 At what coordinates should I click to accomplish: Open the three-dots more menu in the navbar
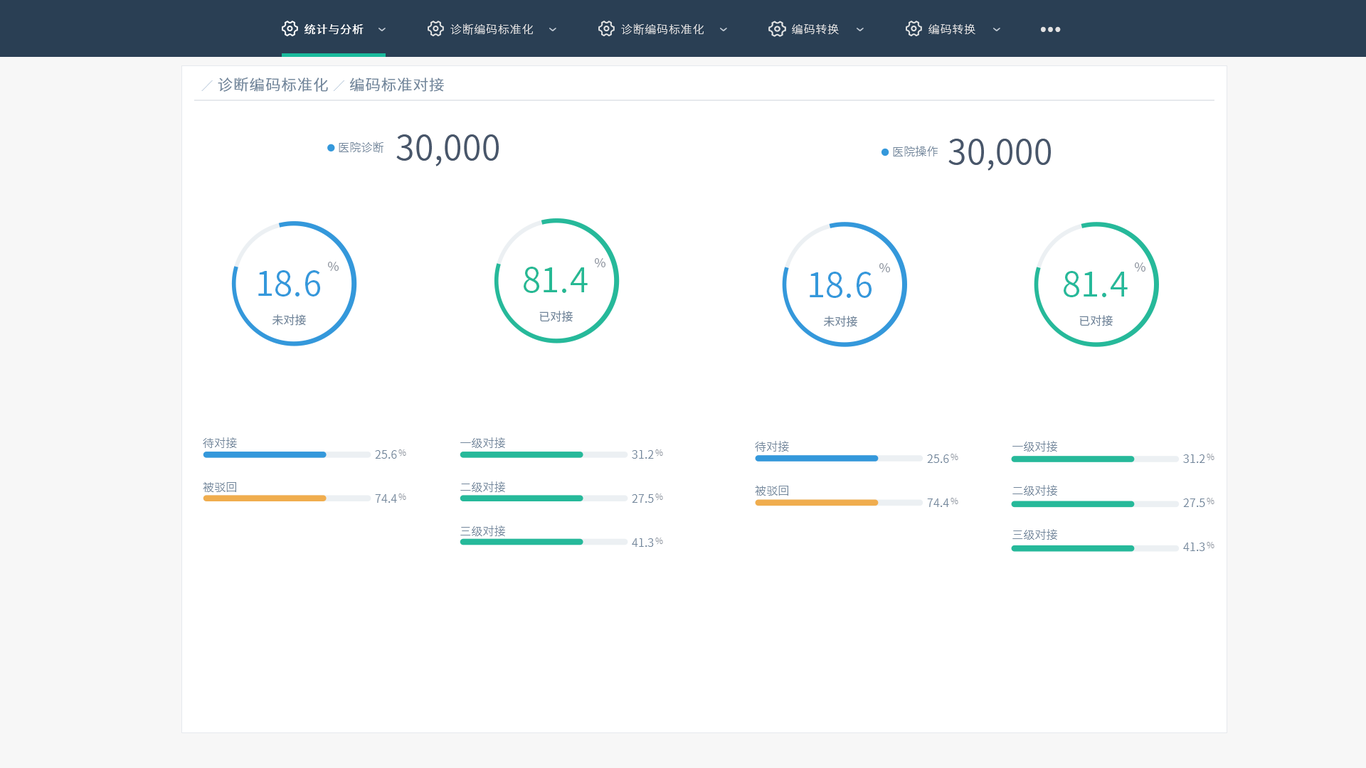[x=1050, y=29]
